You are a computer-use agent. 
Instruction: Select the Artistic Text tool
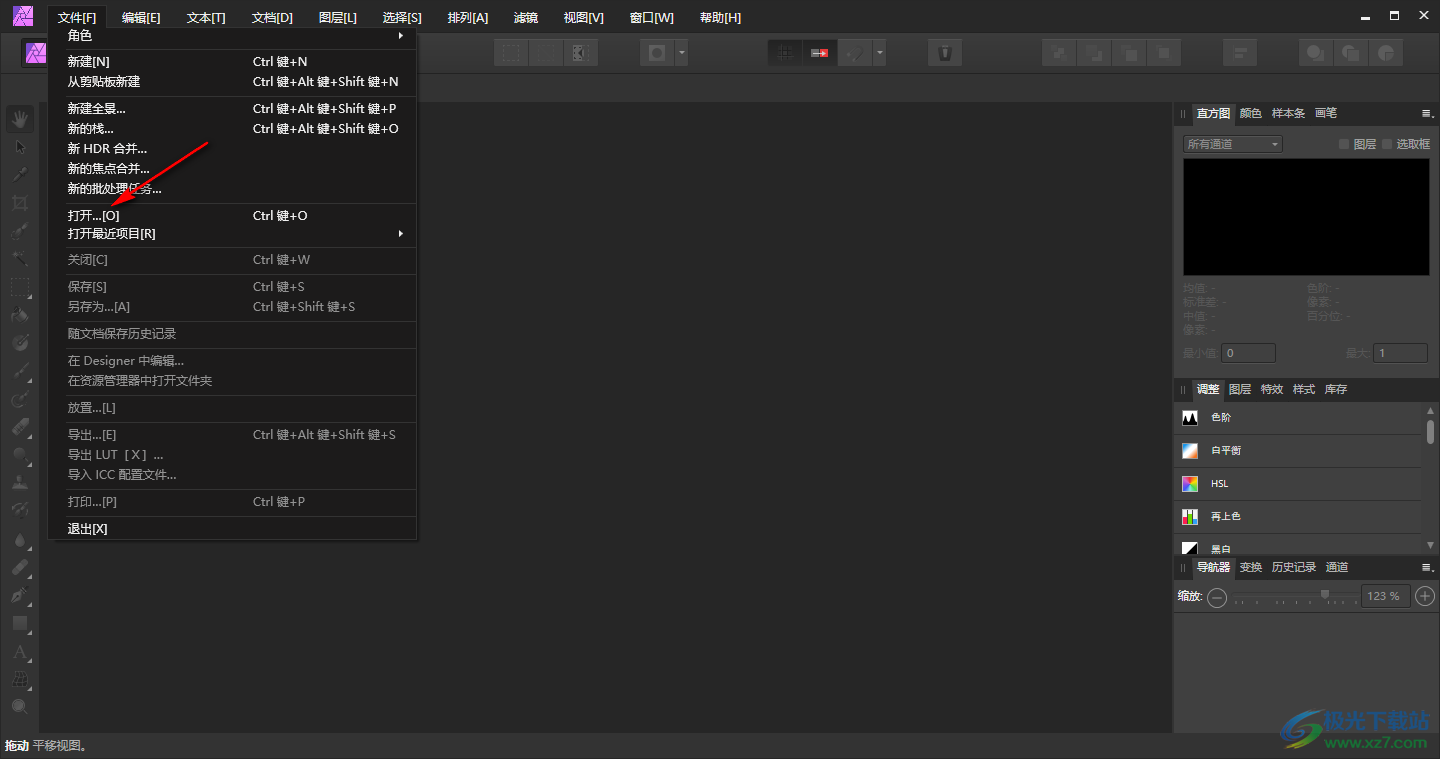coord(20,653)
